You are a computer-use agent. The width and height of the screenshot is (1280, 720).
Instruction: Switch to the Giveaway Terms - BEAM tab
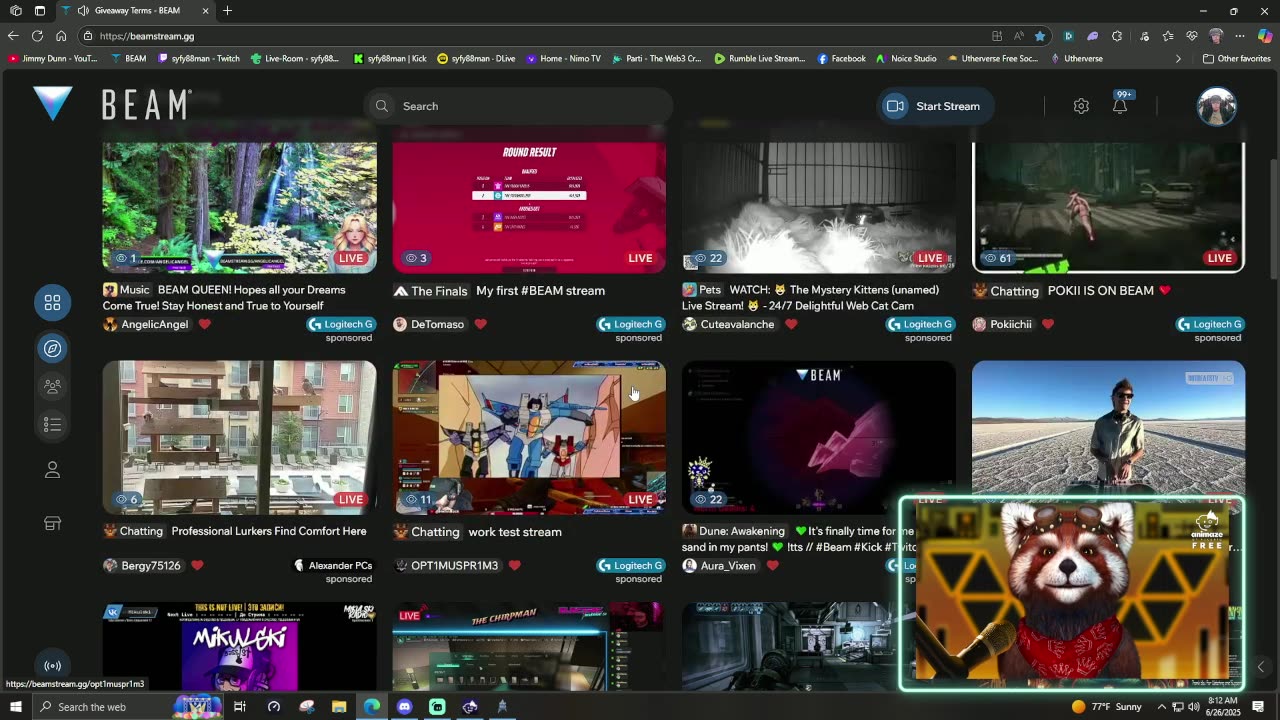[135, 11]
